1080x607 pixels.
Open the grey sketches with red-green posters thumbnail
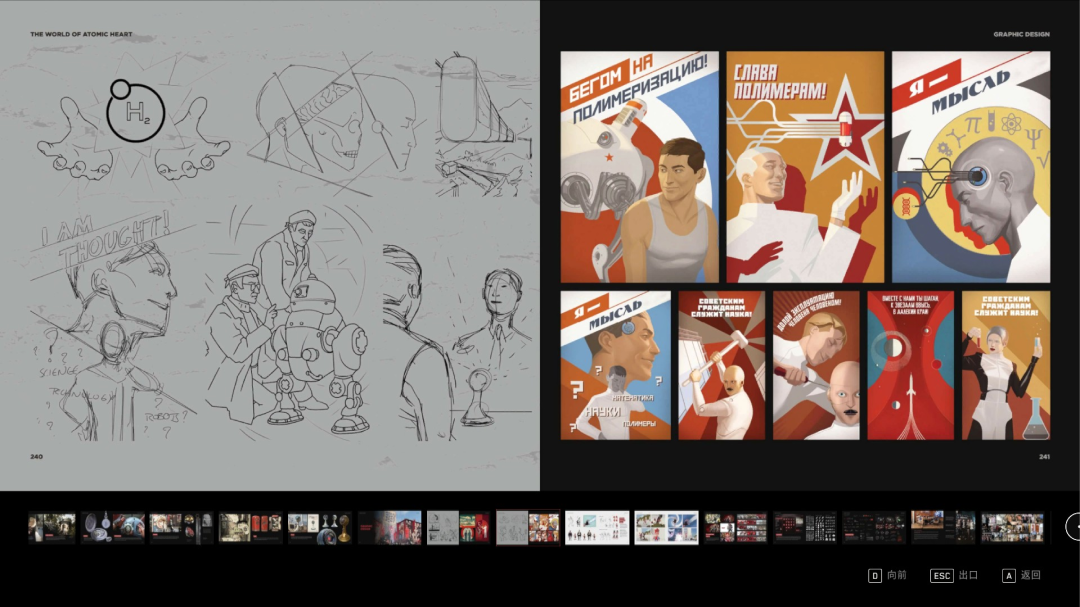tap(458, 528)
